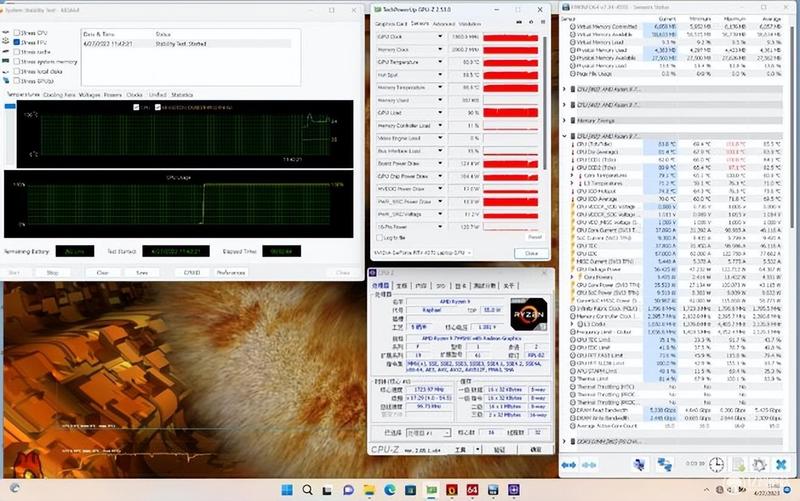Click HWiNFO collapse-columns arrows icon
The height and width of the screenshot is (501, 800).
[x=589, y=465]
